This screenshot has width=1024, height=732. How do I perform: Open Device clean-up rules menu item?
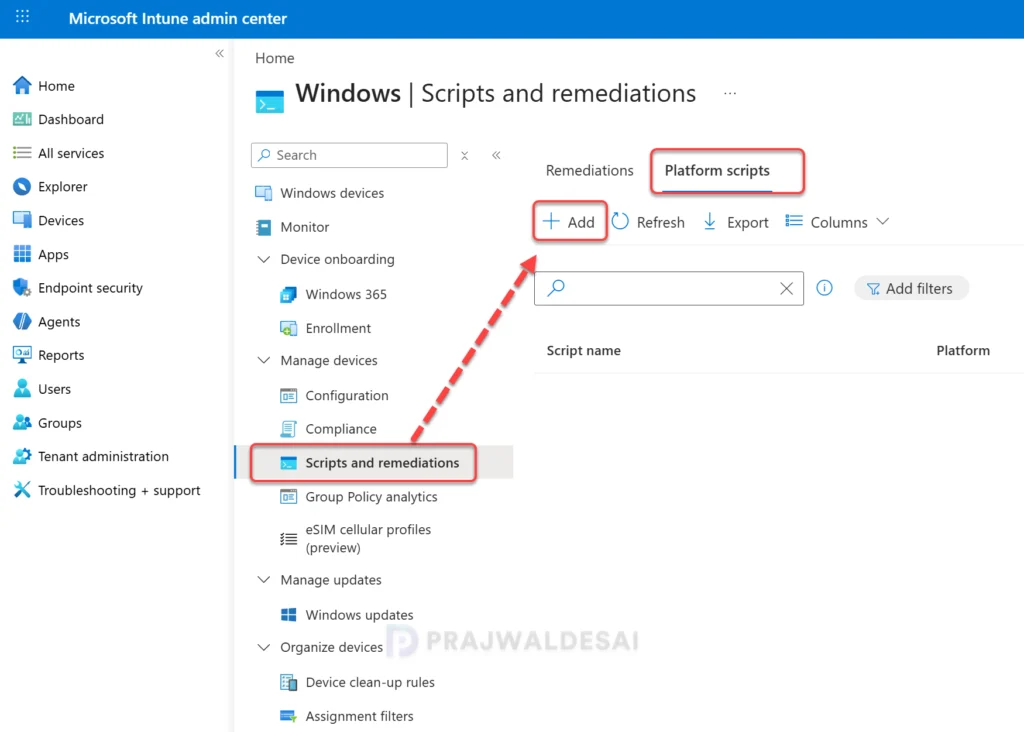tap(370, 682)
